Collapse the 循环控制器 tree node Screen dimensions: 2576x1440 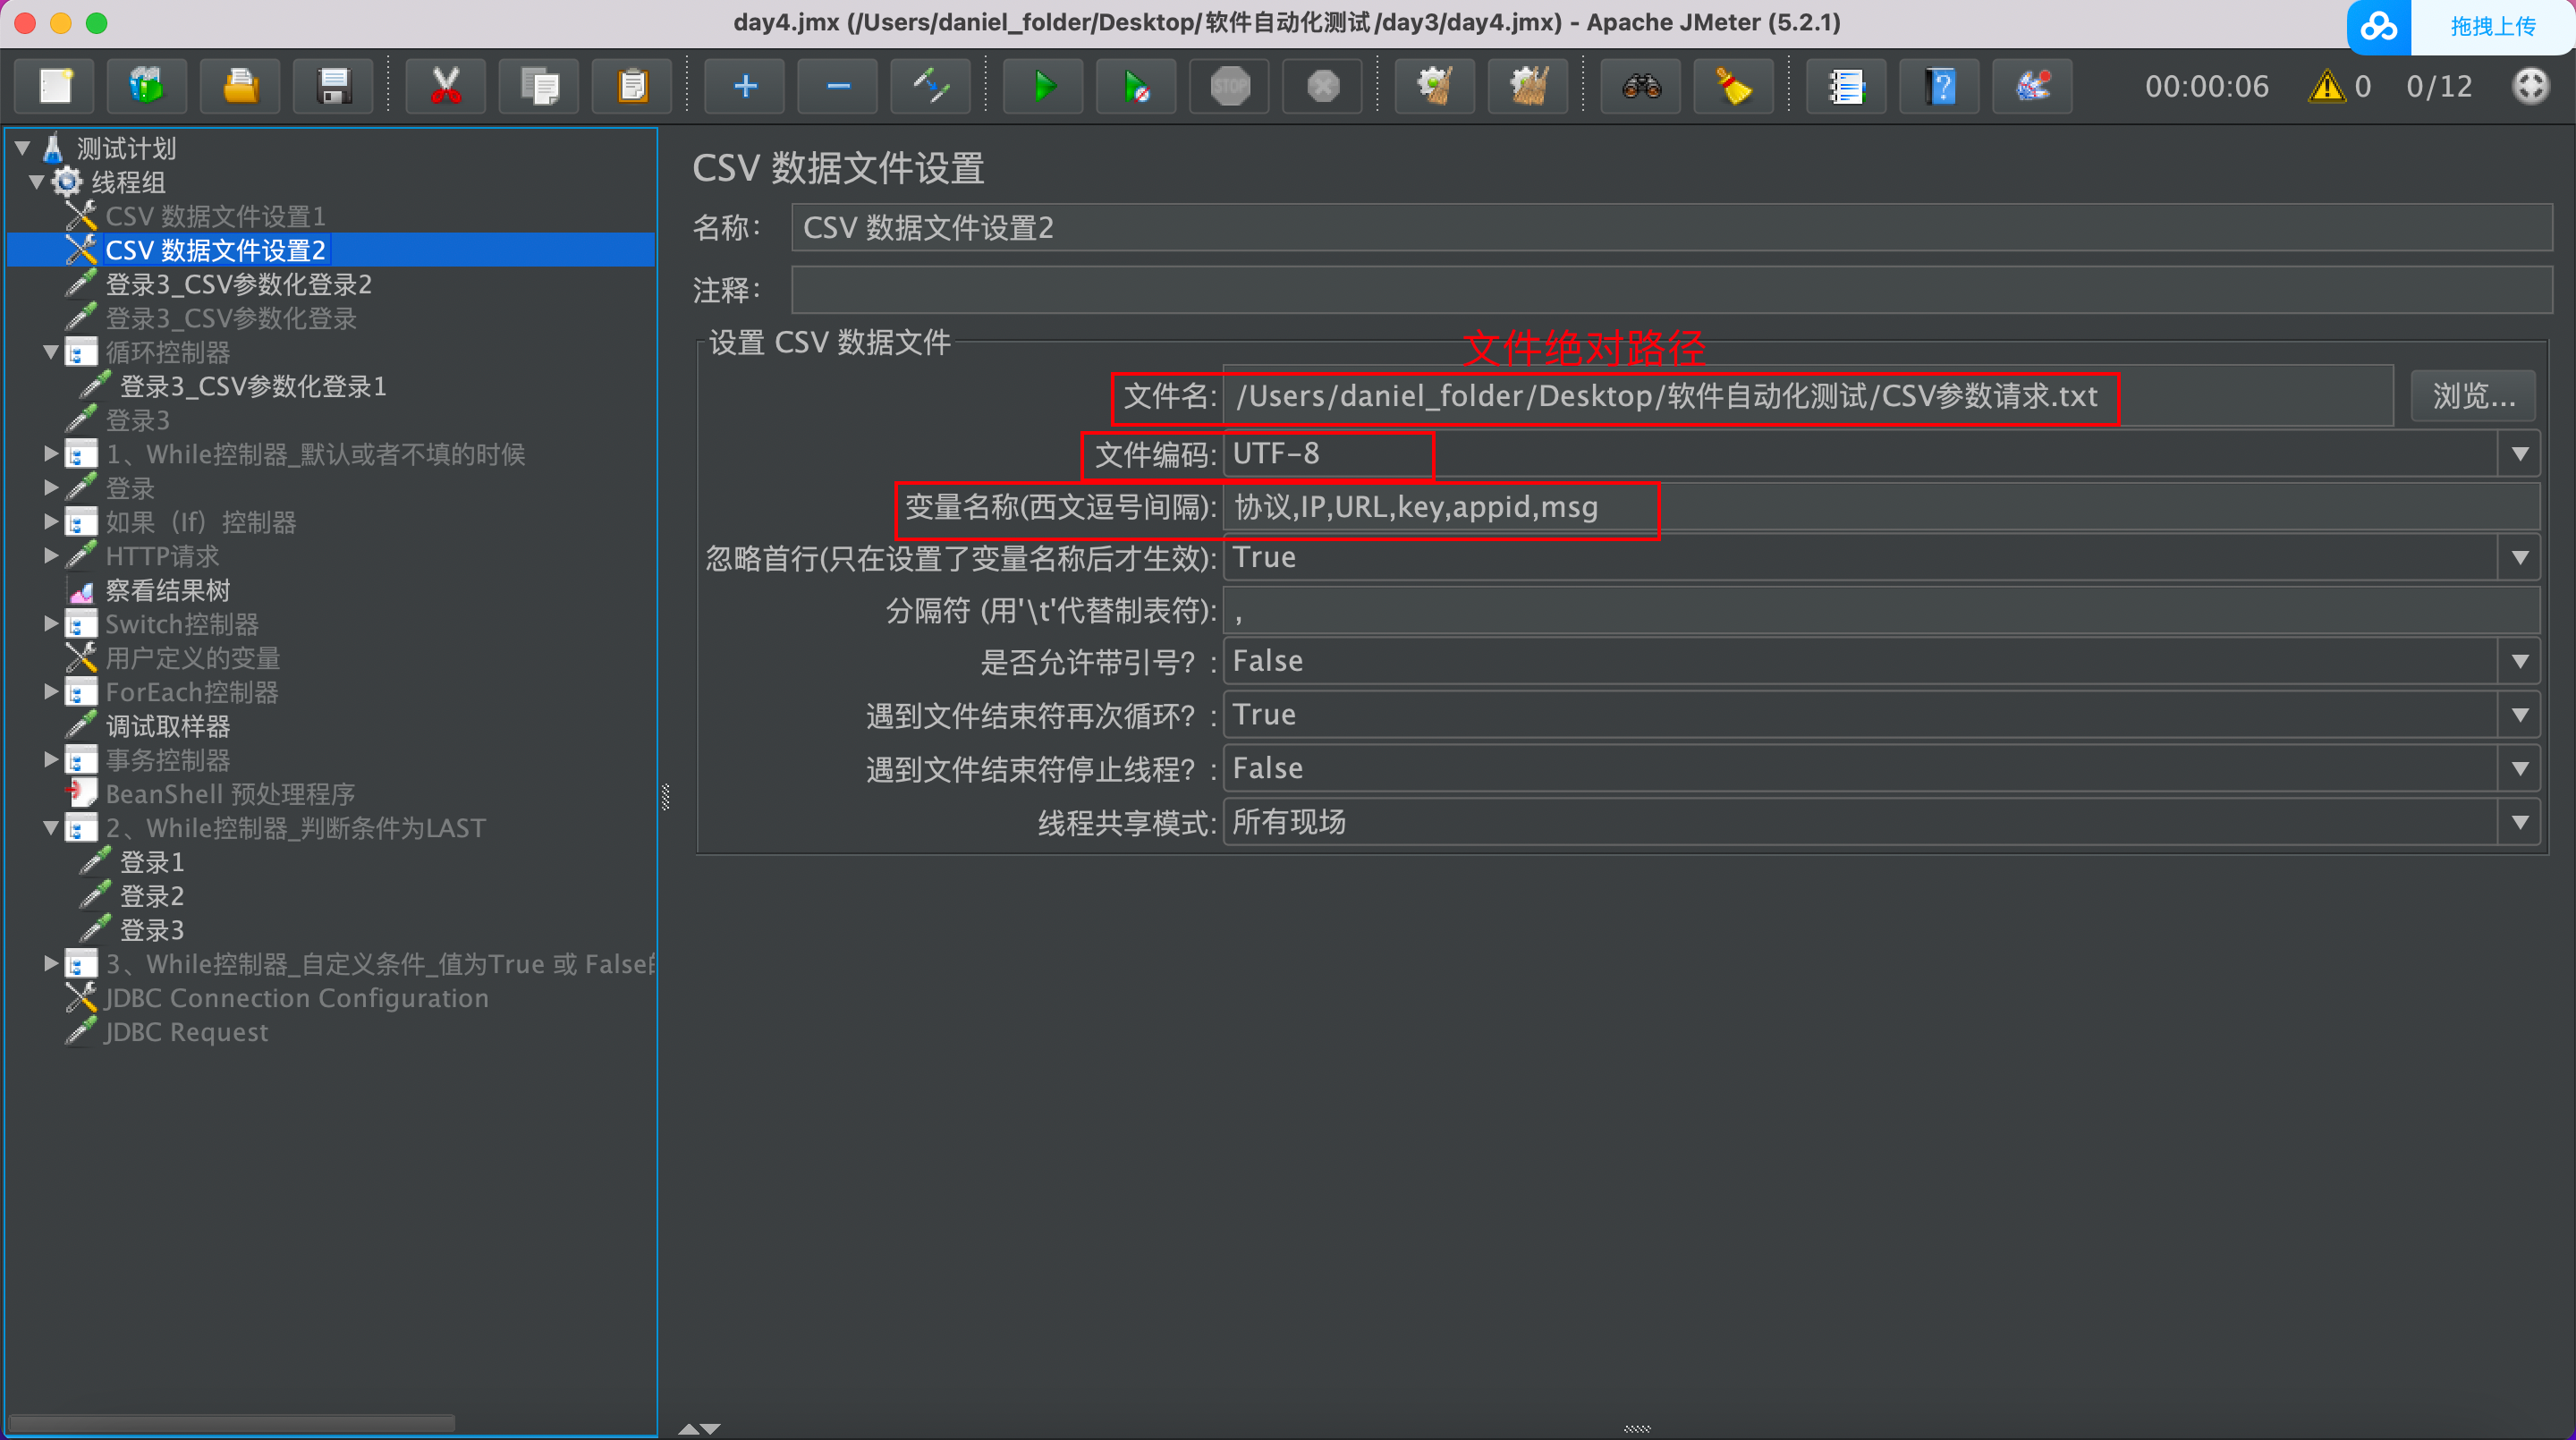(51, 352)
